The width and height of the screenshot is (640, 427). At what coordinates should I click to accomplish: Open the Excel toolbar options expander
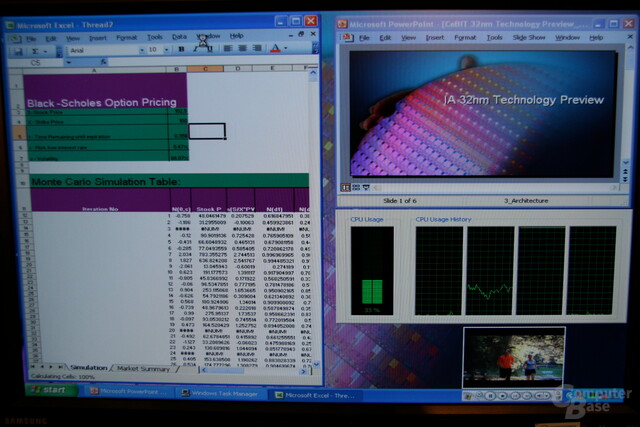point(315,48)
